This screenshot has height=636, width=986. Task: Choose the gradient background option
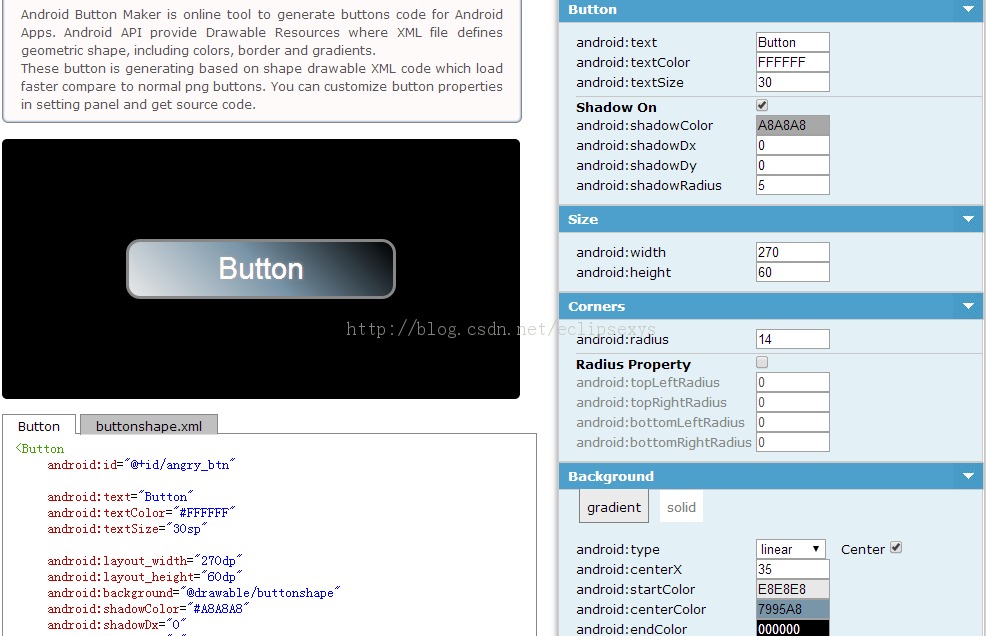tap(614, 507)
